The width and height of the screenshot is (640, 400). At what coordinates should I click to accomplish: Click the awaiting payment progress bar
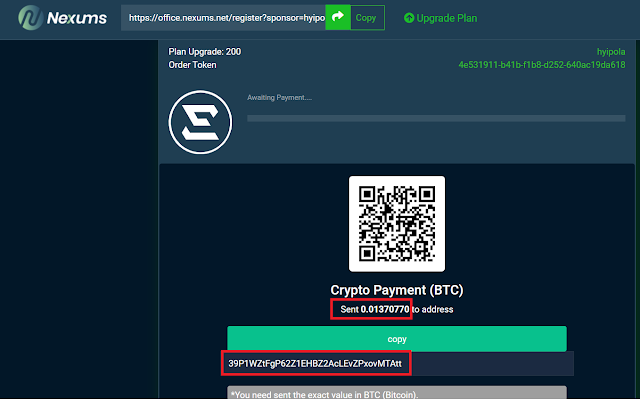click(436, 118)
